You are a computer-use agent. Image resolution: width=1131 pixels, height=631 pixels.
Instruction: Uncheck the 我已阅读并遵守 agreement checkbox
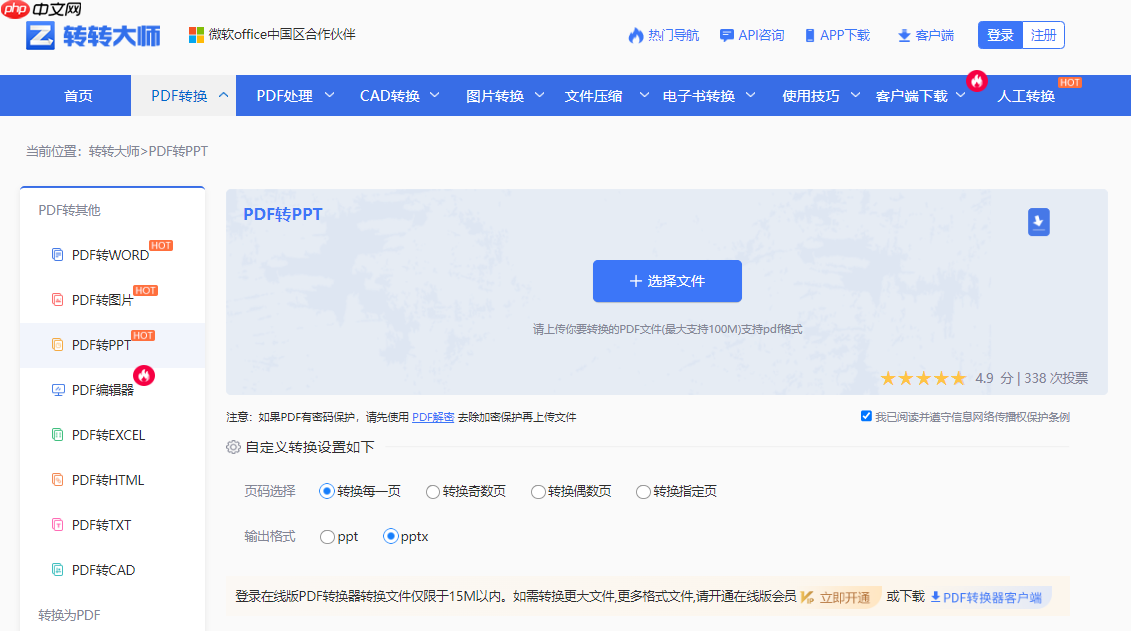866,416
